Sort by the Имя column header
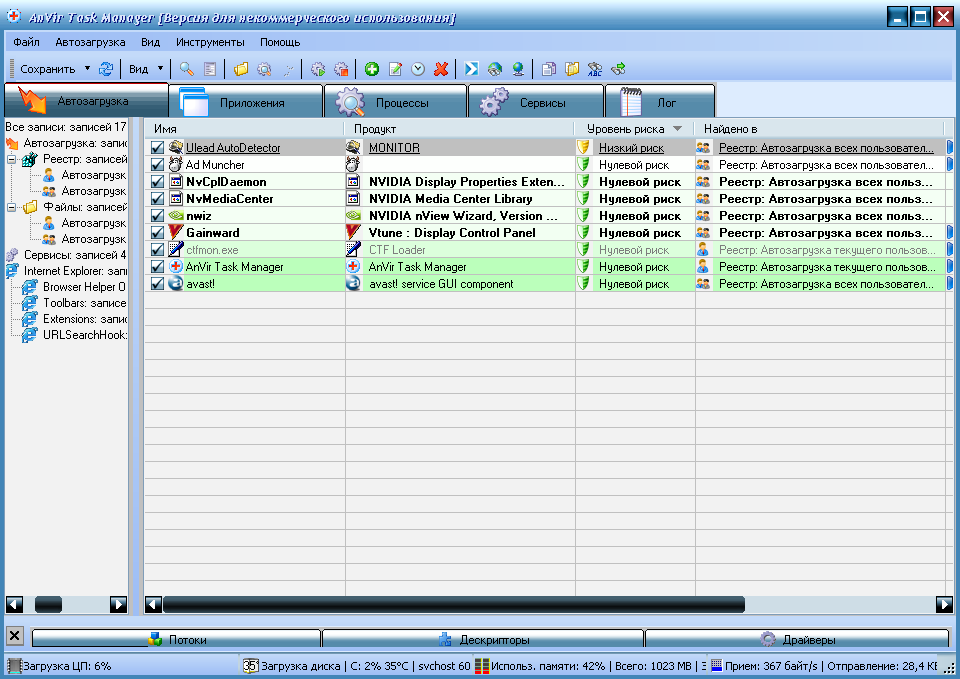The width and height of the screenshot is (960, 679). coord(244,129)
